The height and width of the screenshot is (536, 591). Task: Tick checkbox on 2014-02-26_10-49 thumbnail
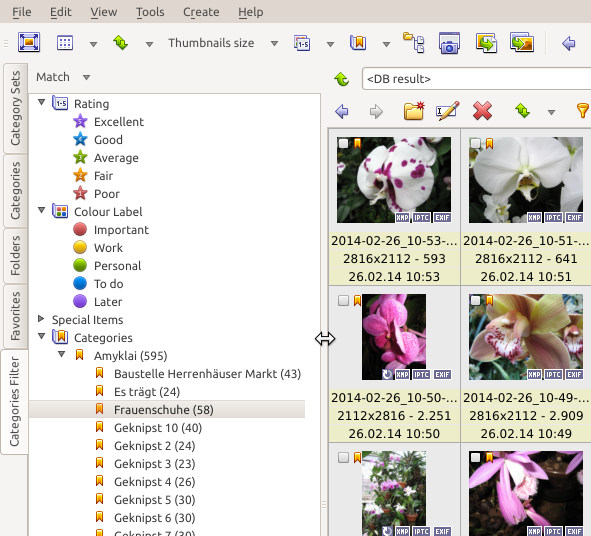475,300
